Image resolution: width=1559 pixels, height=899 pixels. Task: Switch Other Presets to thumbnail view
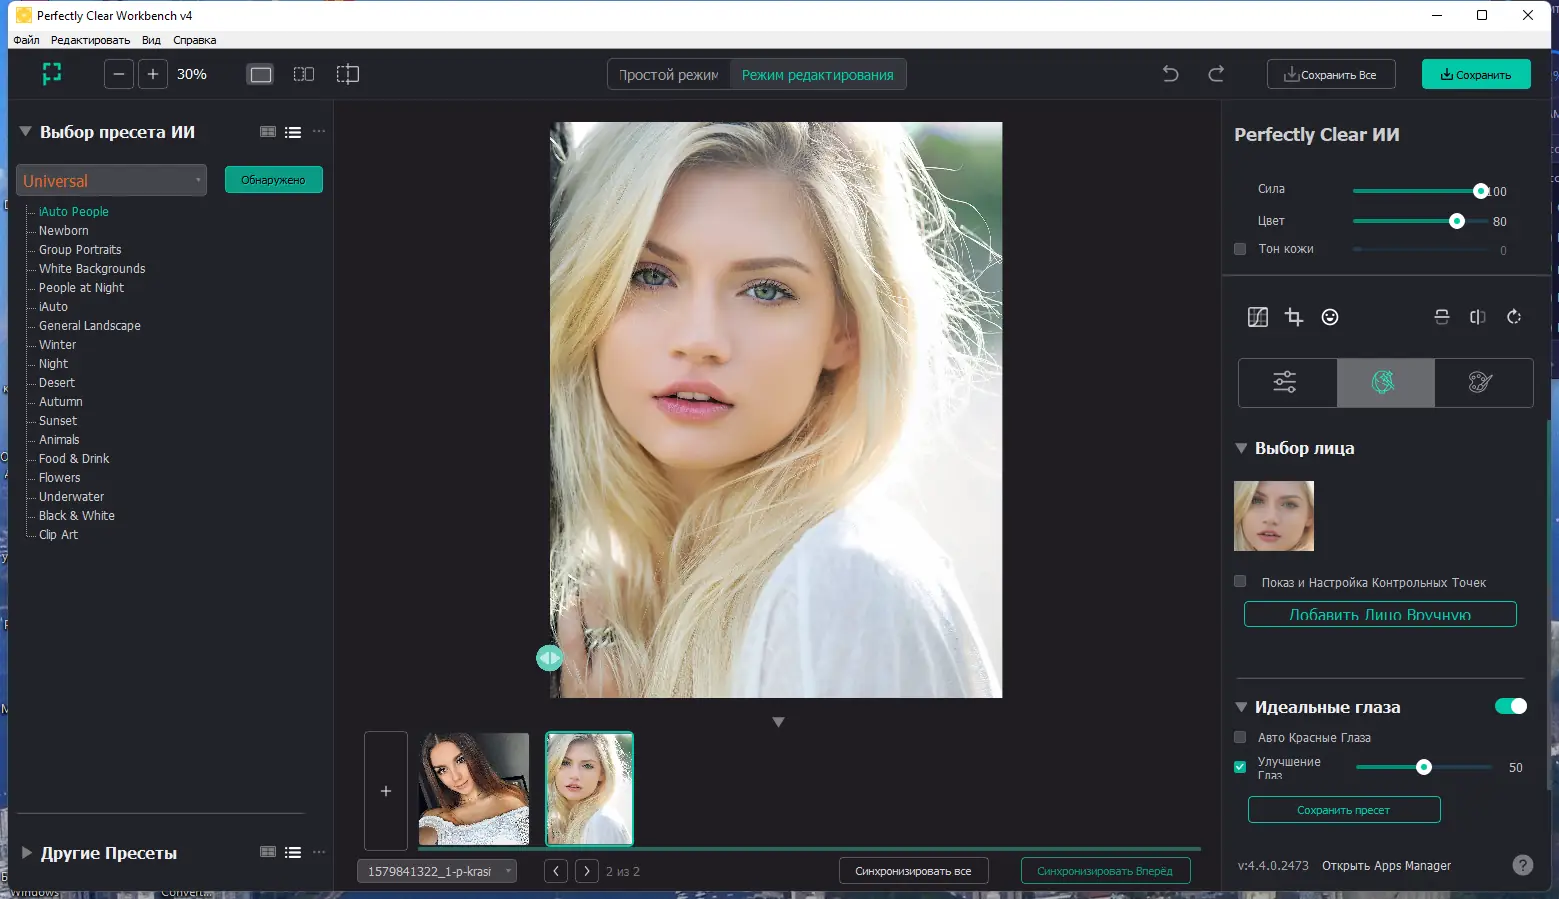coord(268,853)
